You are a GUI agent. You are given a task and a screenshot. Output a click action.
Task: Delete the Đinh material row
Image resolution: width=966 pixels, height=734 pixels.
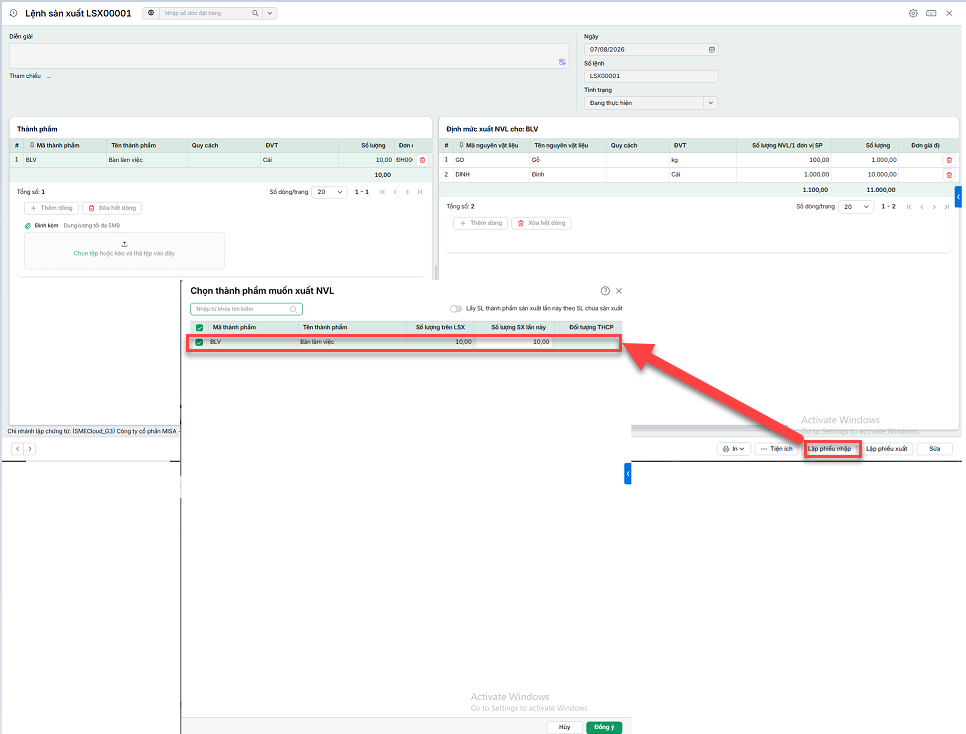(x=949, y=174)
